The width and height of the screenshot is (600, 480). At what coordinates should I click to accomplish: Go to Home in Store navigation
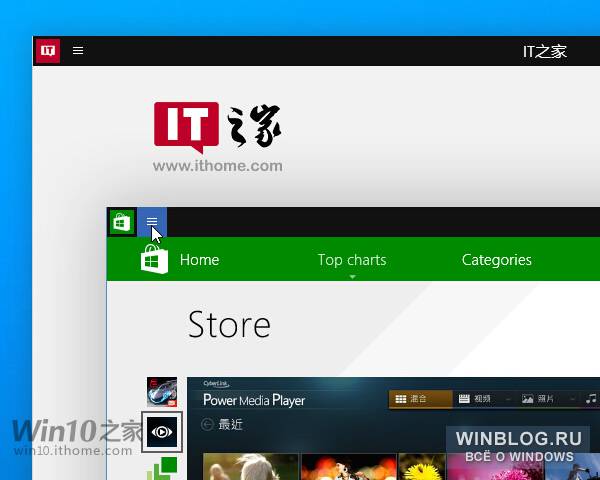click(199, 260)
